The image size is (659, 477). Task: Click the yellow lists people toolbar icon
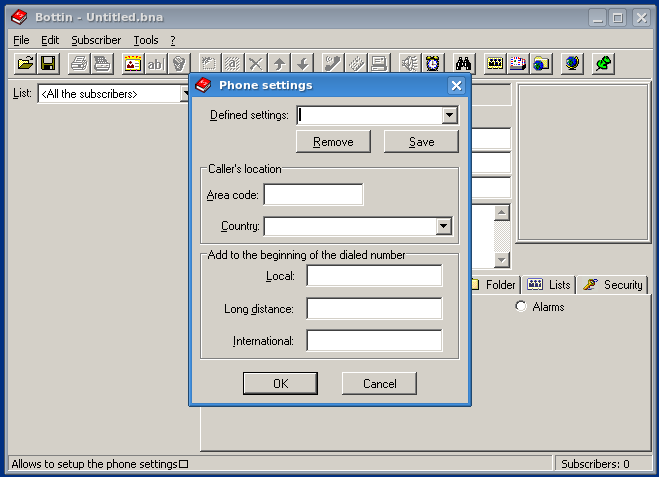pyautogui.click(x=495, y=64)
